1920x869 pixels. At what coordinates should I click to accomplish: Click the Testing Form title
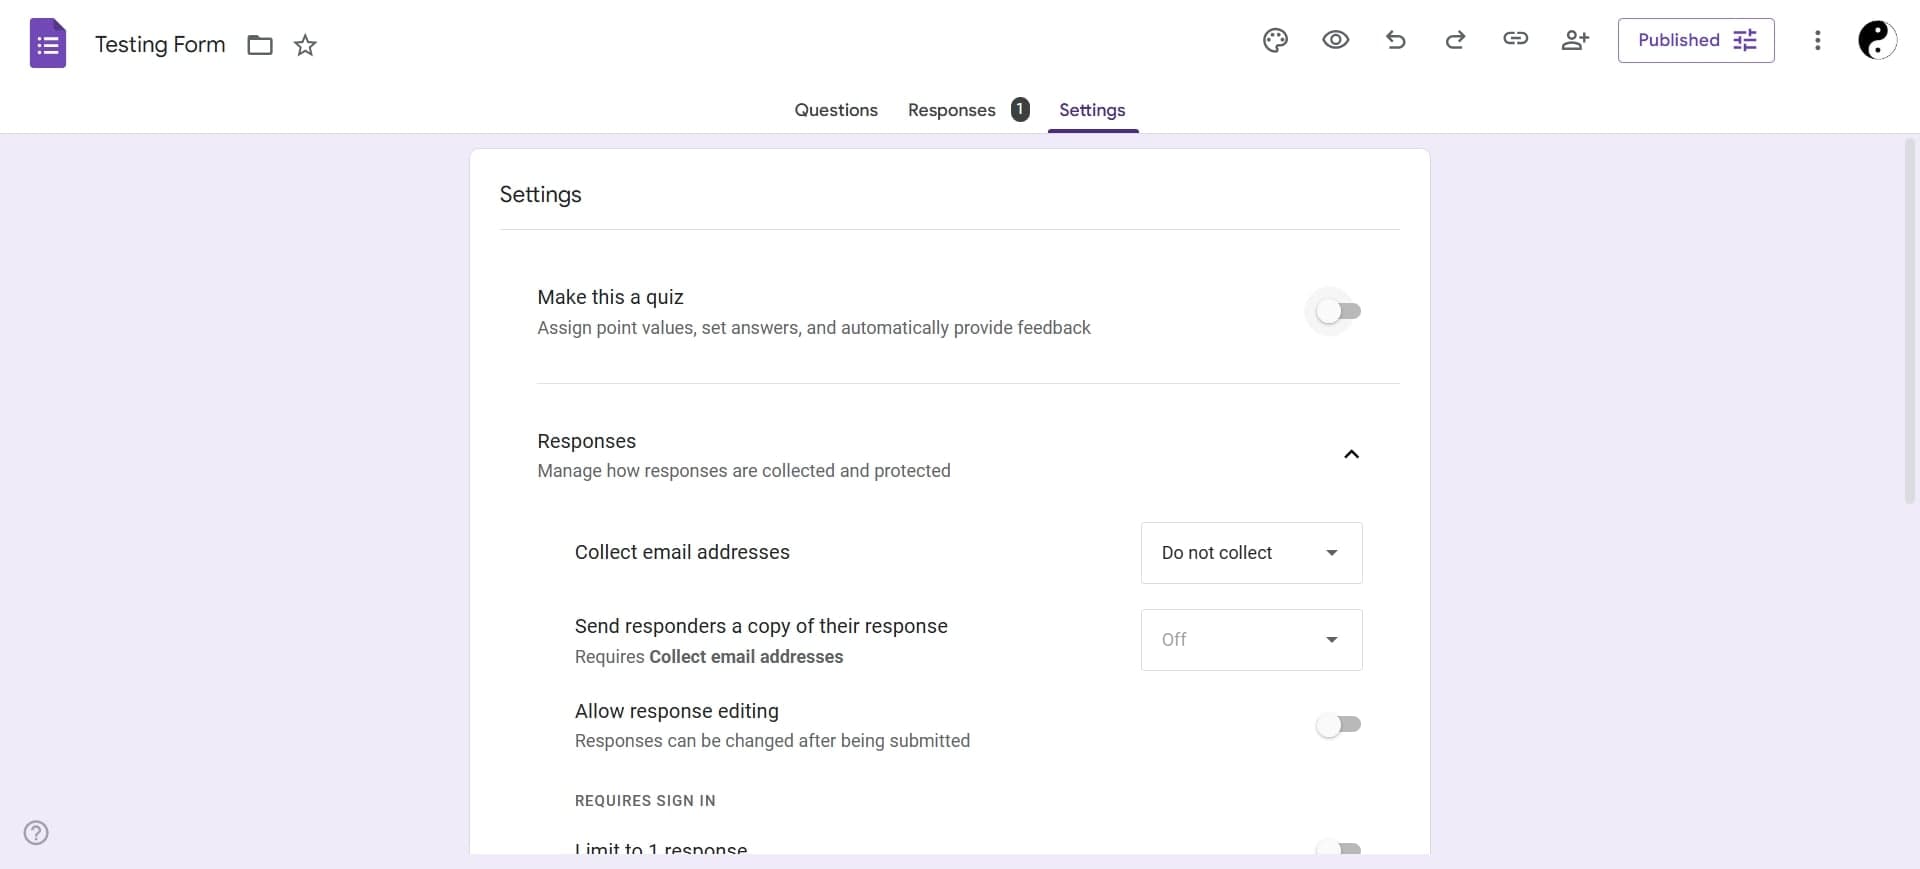pos(160,44)
